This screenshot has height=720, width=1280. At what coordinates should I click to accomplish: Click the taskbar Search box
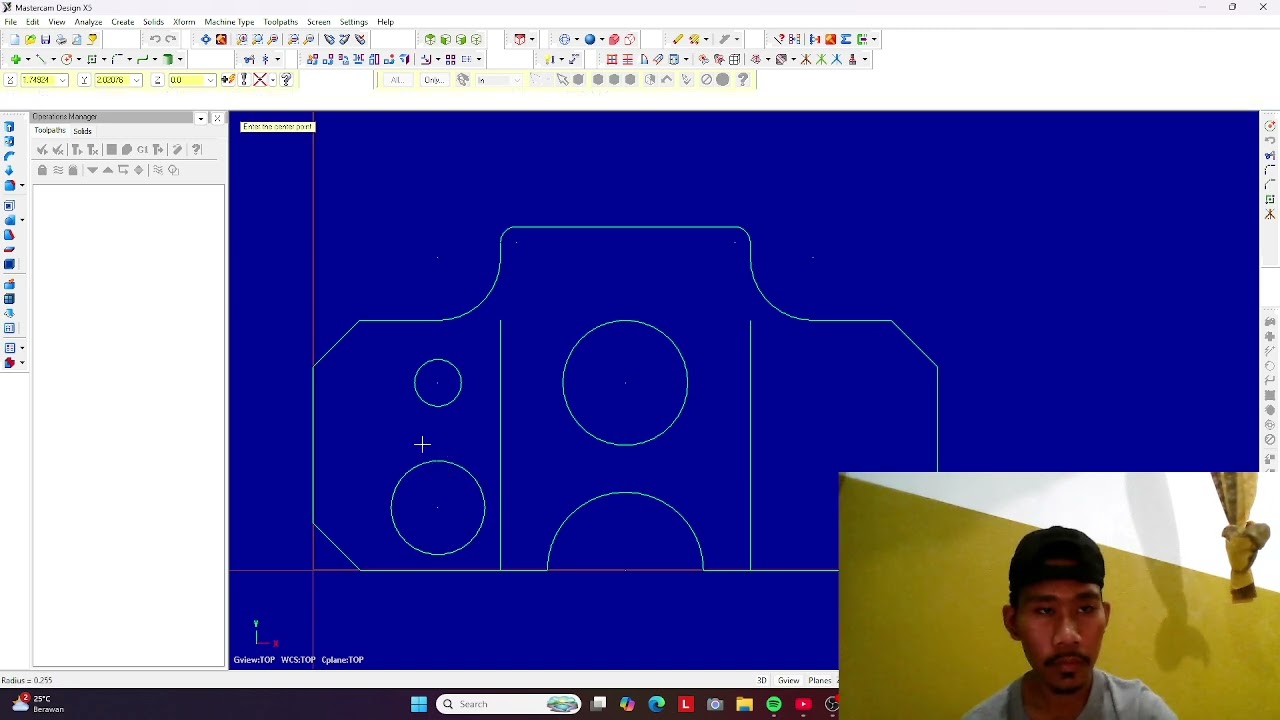pos(509,704)
